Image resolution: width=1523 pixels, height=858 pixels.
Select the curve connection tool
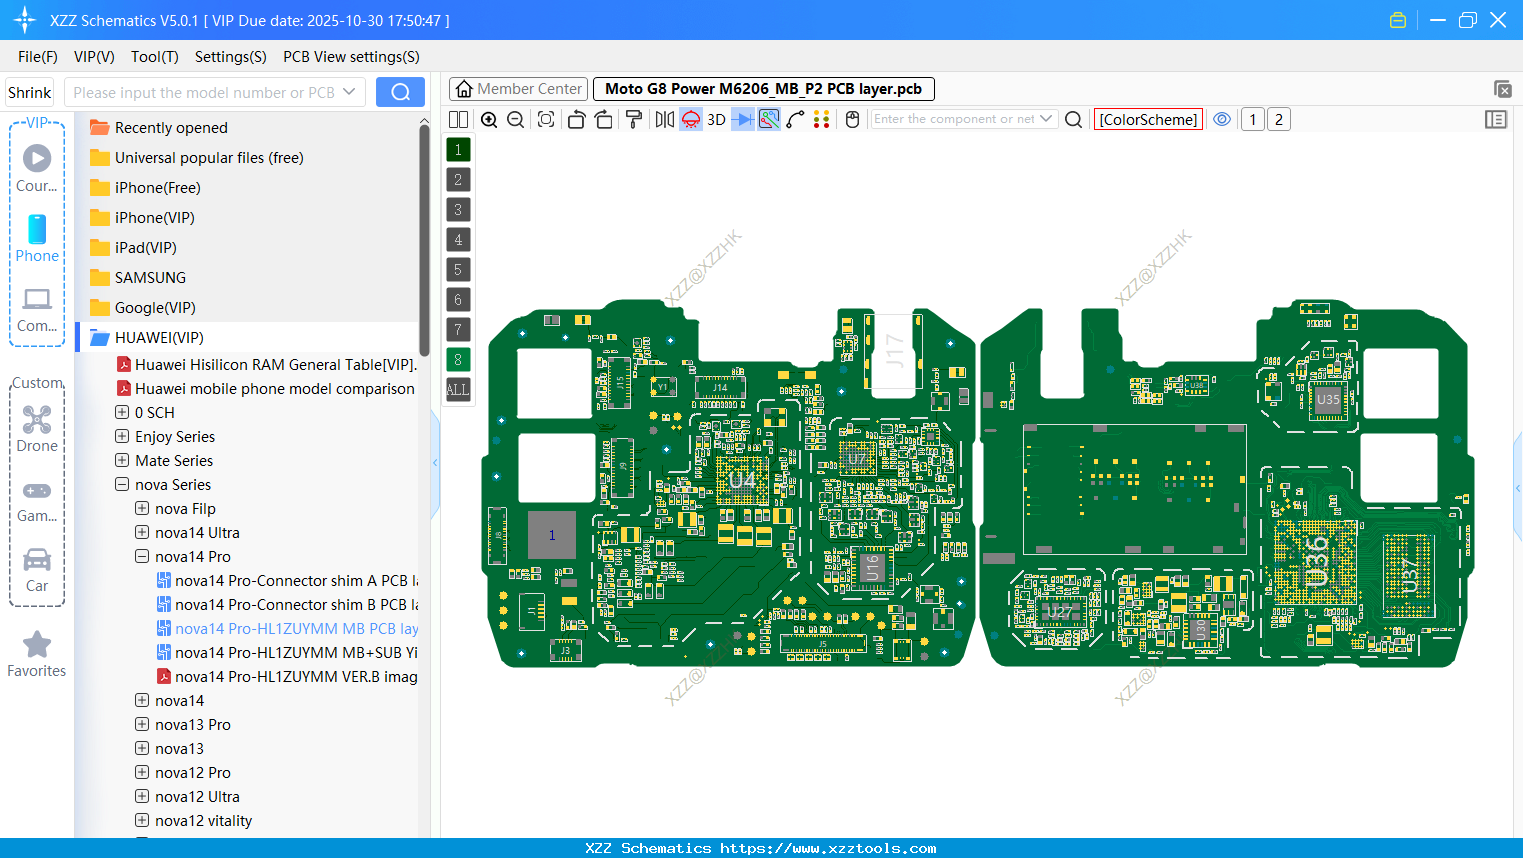click(796, 119)
